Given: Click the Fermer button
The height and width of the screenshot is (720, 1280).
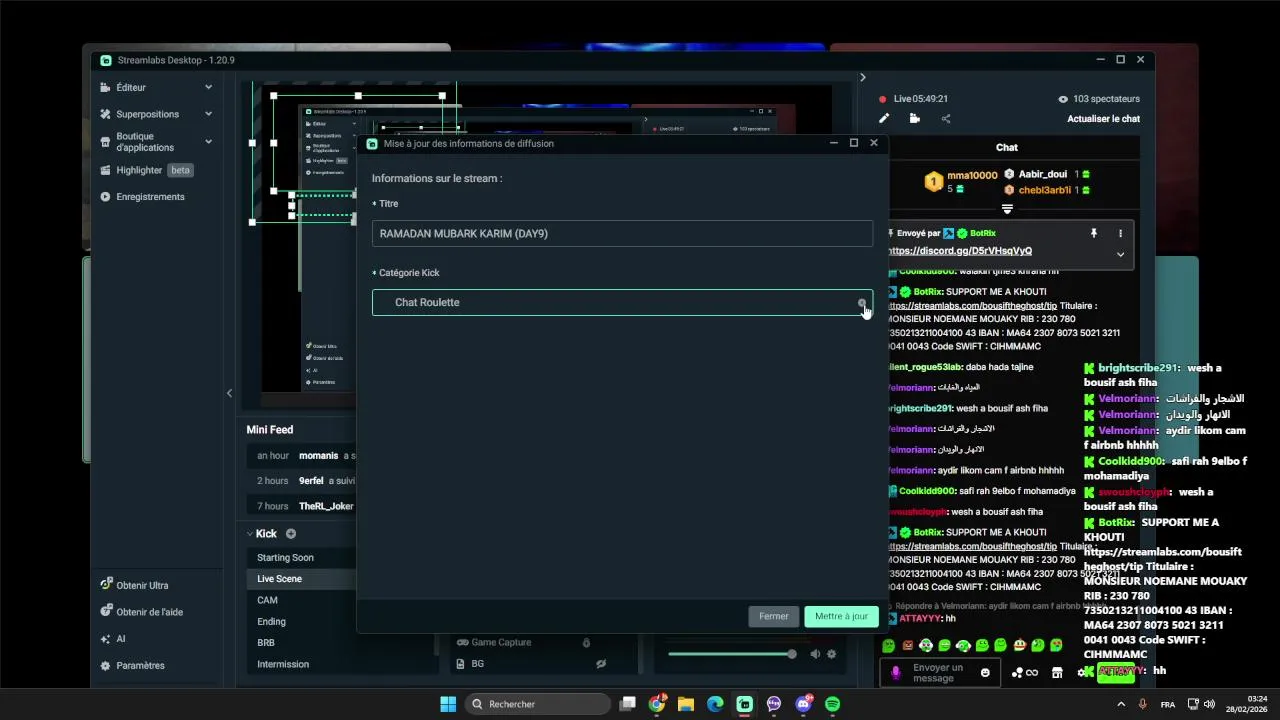Looking at the screenshot, I should (x=773, y=616).
